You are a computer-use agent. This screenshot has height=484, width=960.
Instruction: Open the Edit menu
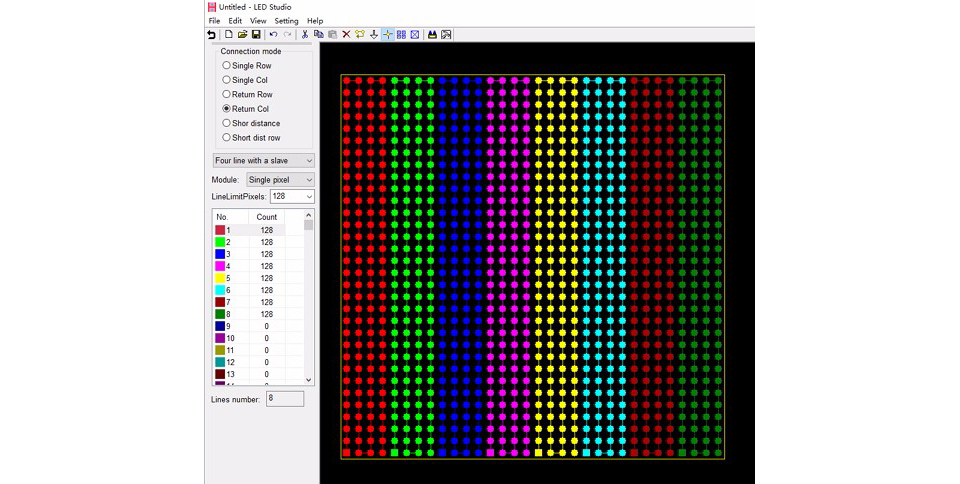click(235, 21)
